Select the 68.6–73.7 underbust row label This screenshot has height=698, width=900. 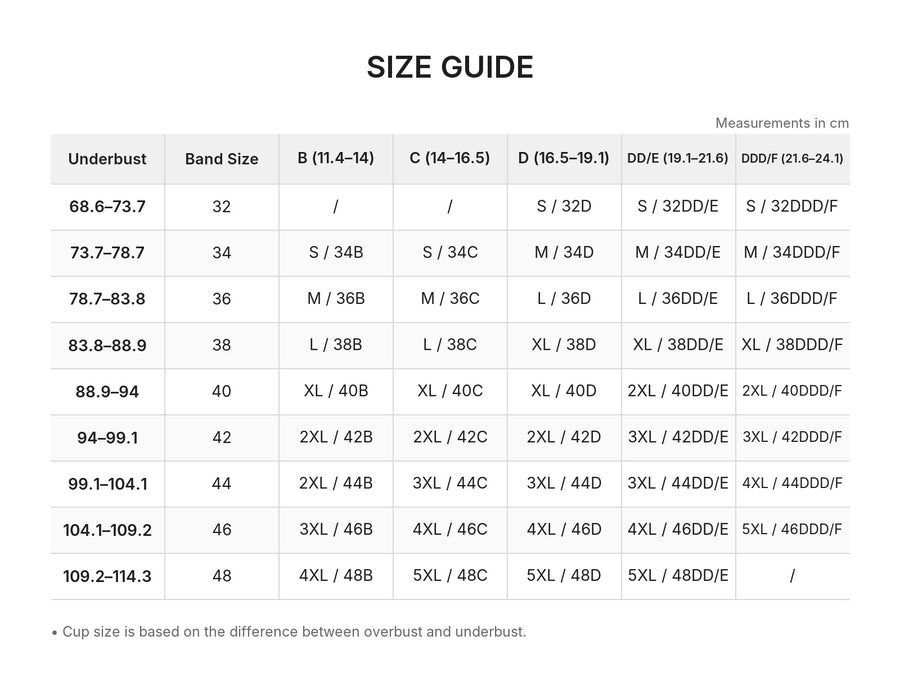pyautogui.click(x=107, y=207)
